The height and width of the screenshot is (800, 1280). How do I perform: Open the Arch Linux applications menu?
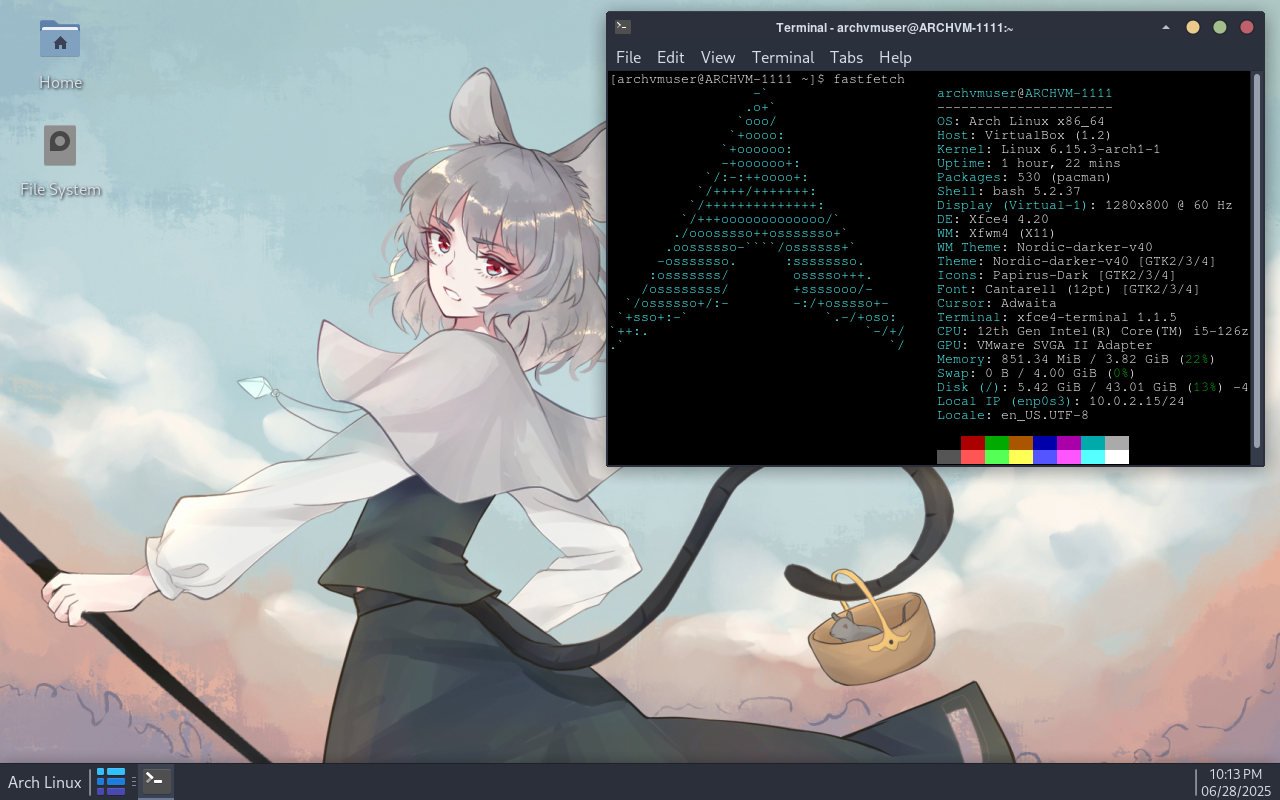45,782
